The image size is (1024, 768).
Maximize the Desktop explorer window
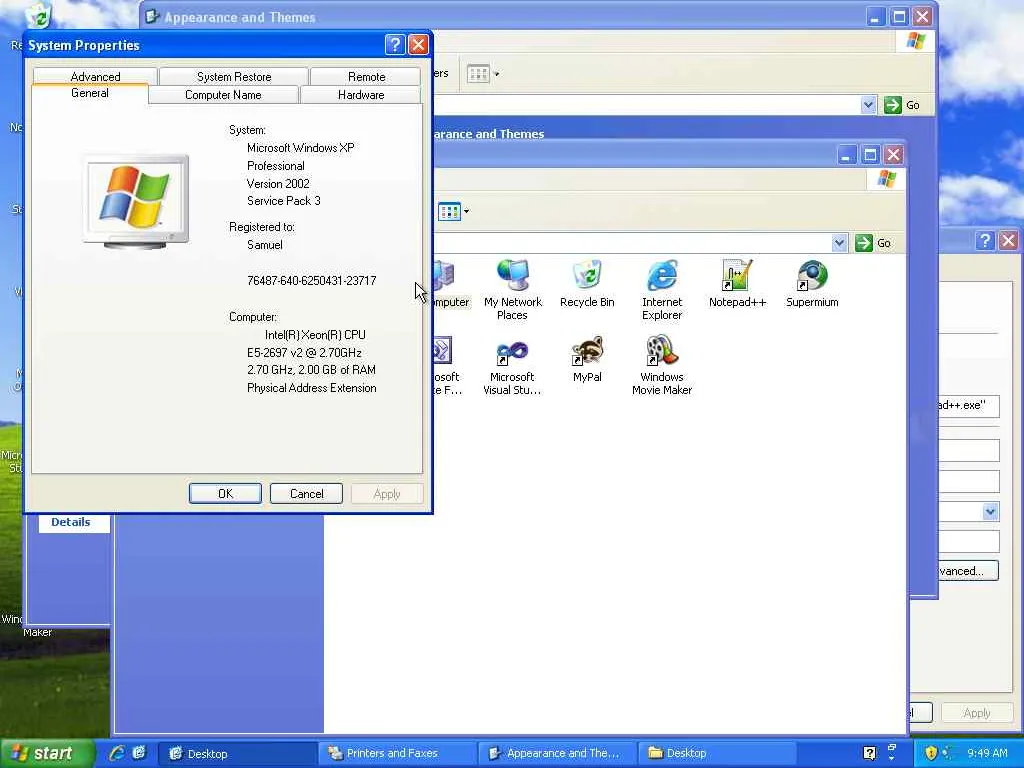870,155
